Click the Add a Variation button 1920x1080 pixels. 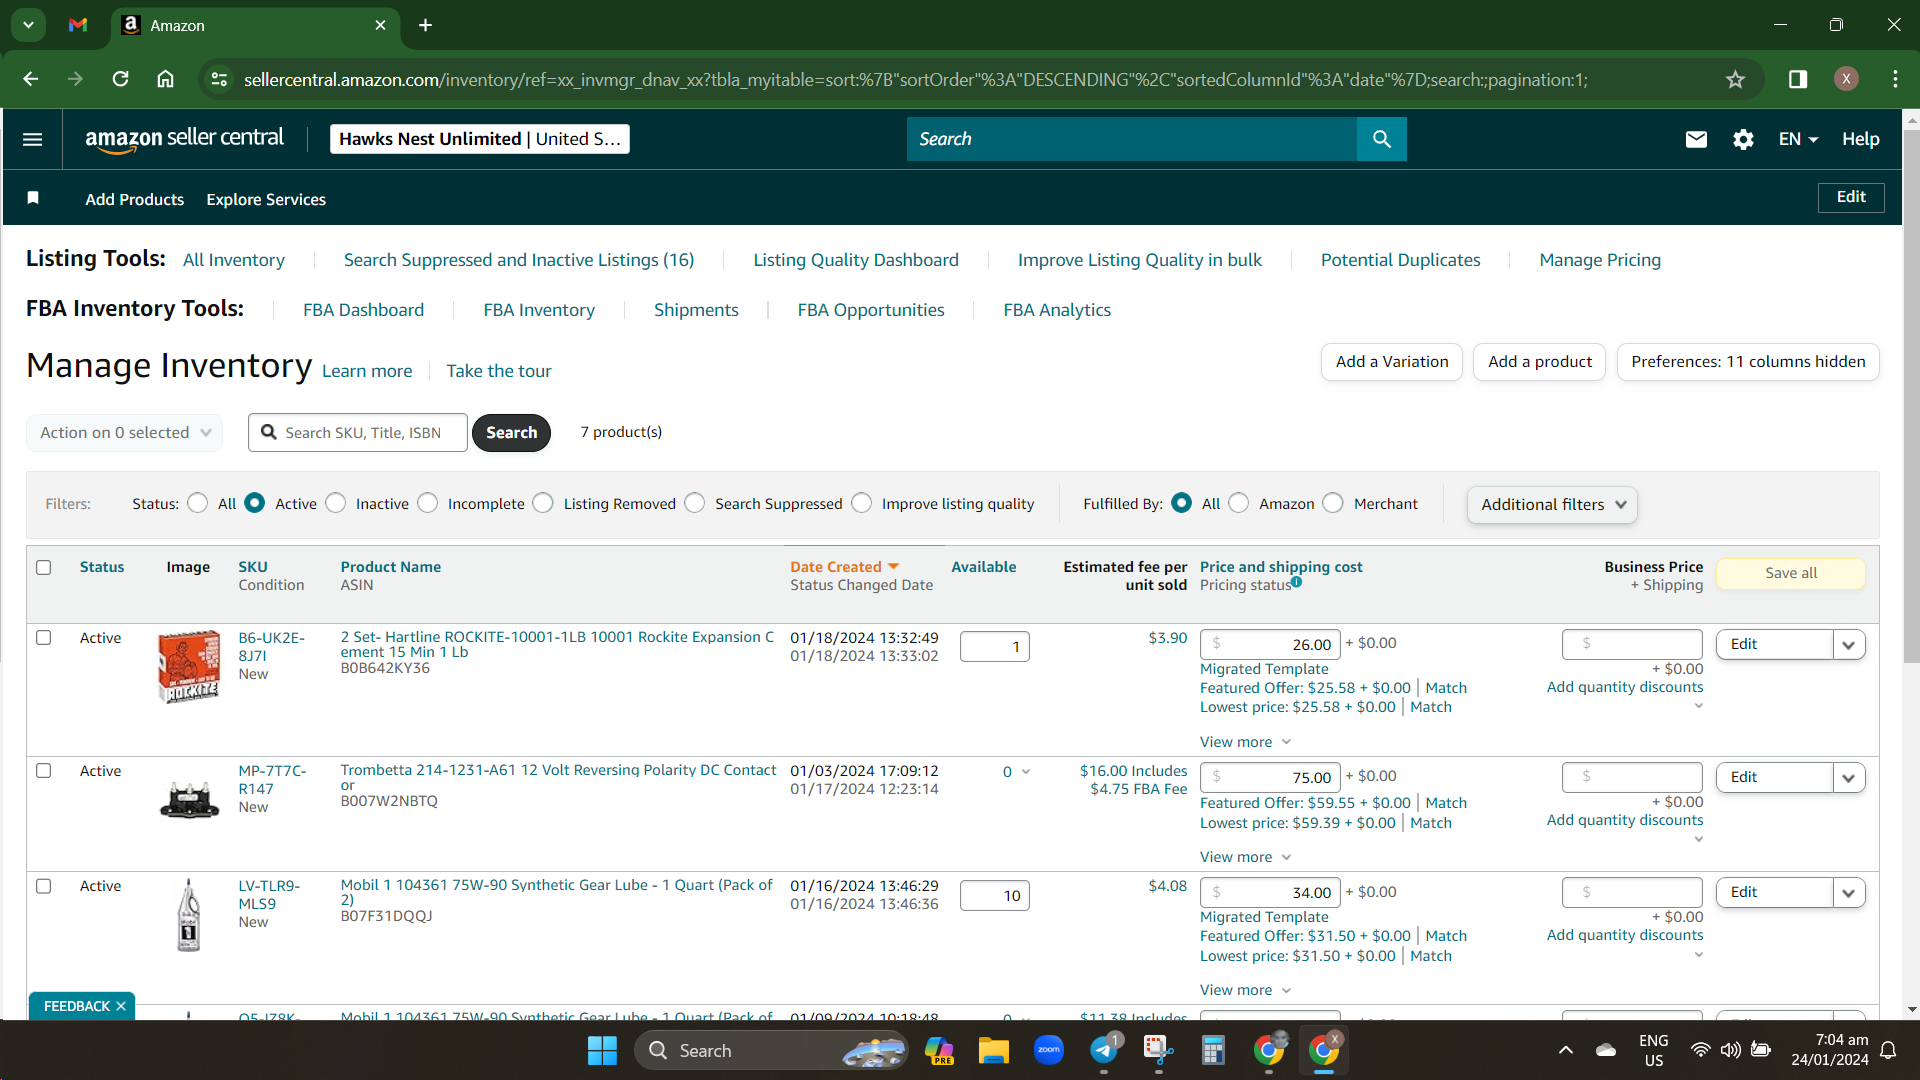(x=1392, y=362)
